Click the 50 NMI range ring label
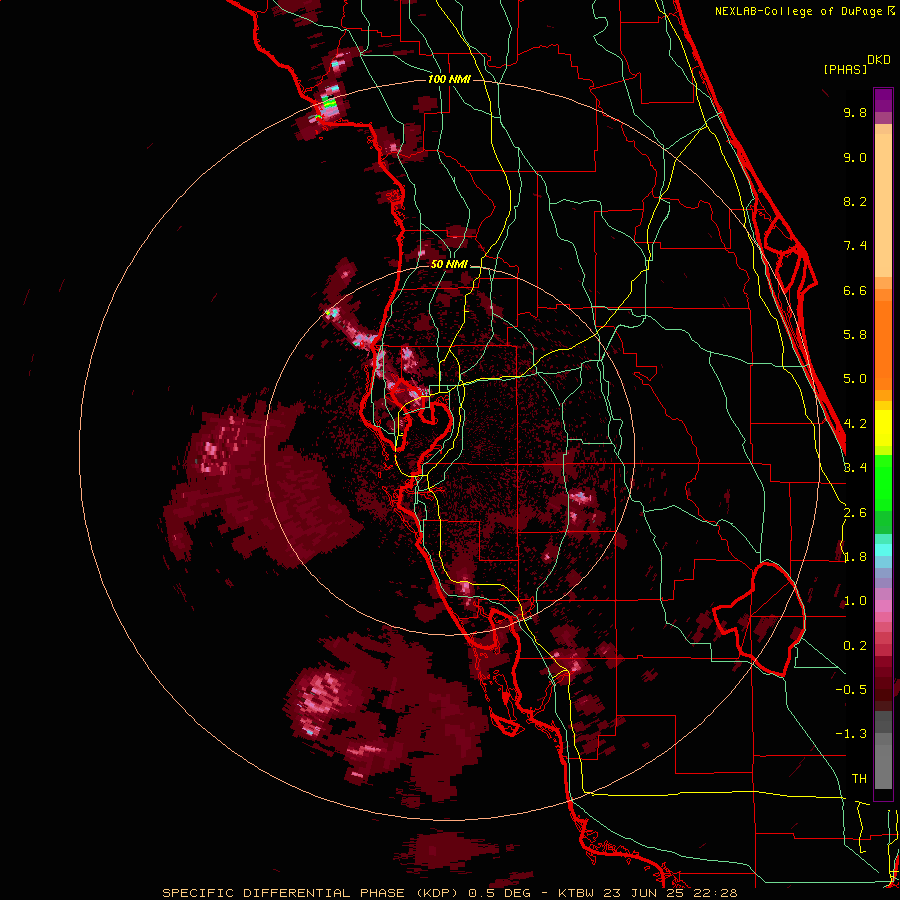 point(449,264)
